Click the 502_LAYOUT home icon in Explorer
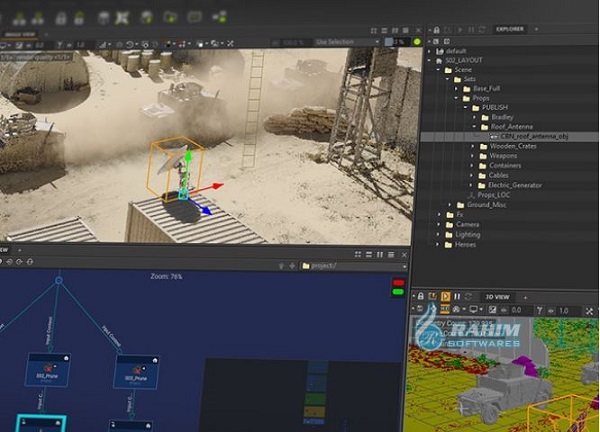This screenshot has width=600, height=432. pos(436,60)
